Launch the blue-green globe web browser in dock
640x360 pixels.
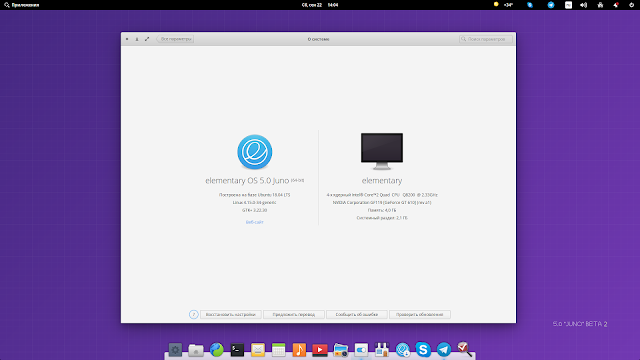(x=217, y=350)
